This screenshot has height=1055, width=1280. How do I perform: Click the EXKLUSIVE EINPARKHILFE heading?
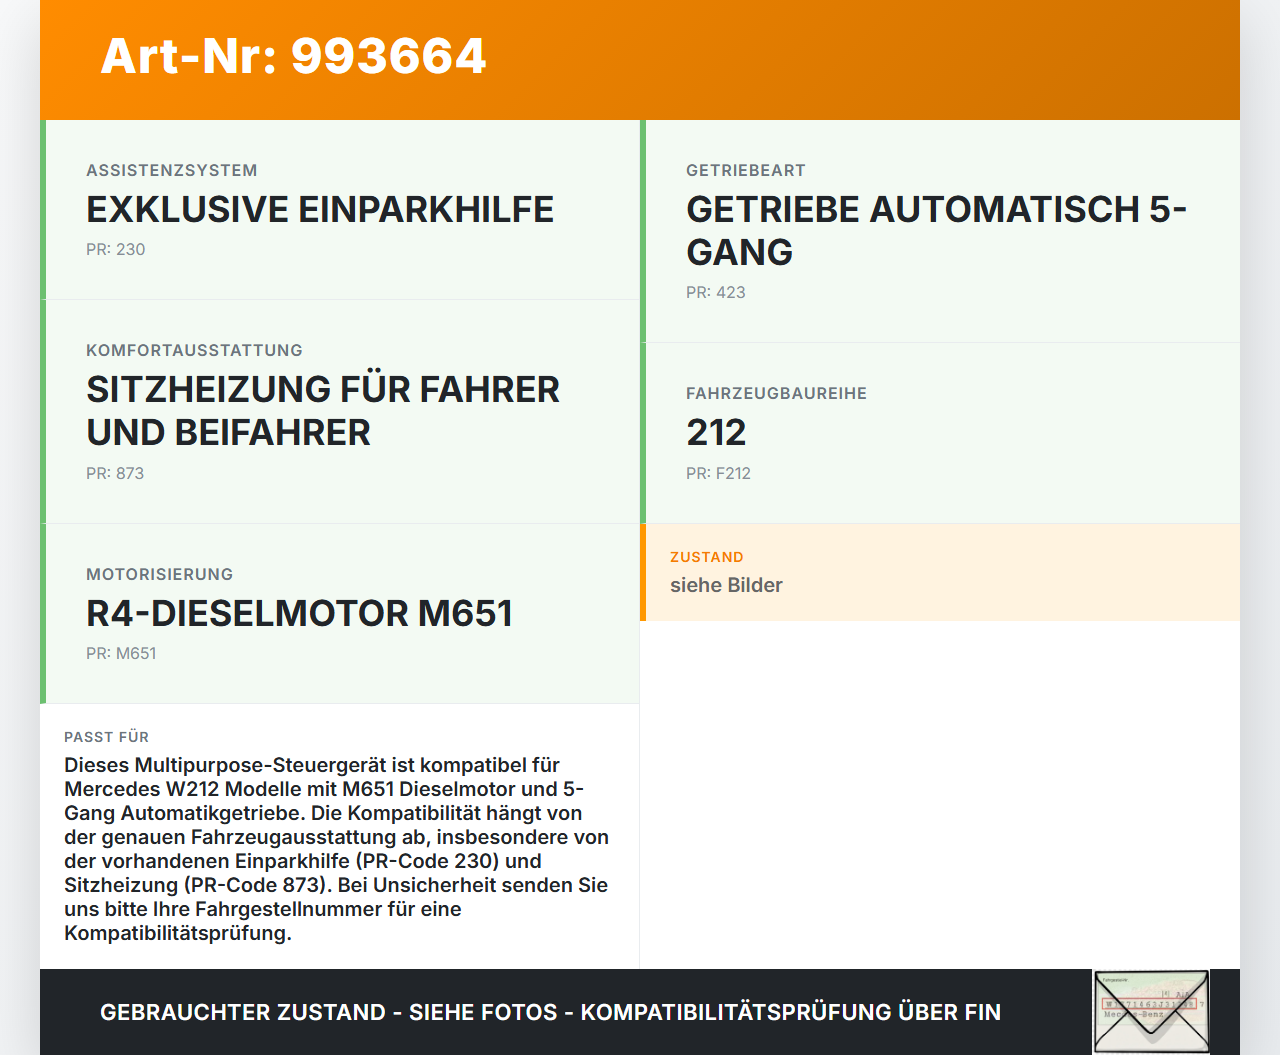[320, 209]
